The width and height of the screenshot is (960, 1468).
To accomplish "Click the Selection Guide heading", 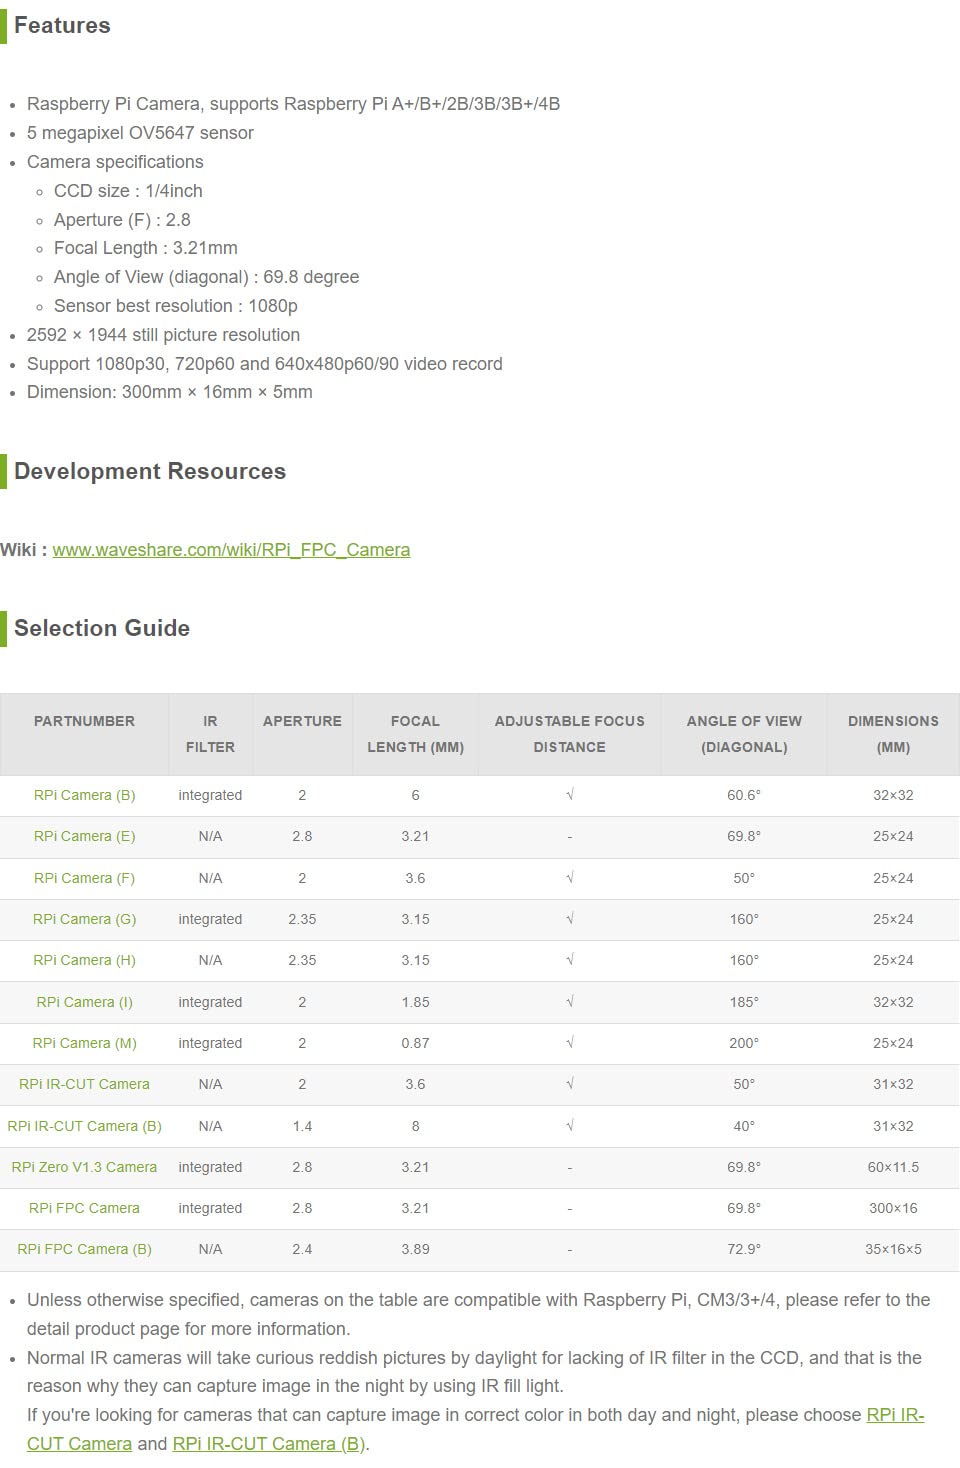I will click(102, 628).
